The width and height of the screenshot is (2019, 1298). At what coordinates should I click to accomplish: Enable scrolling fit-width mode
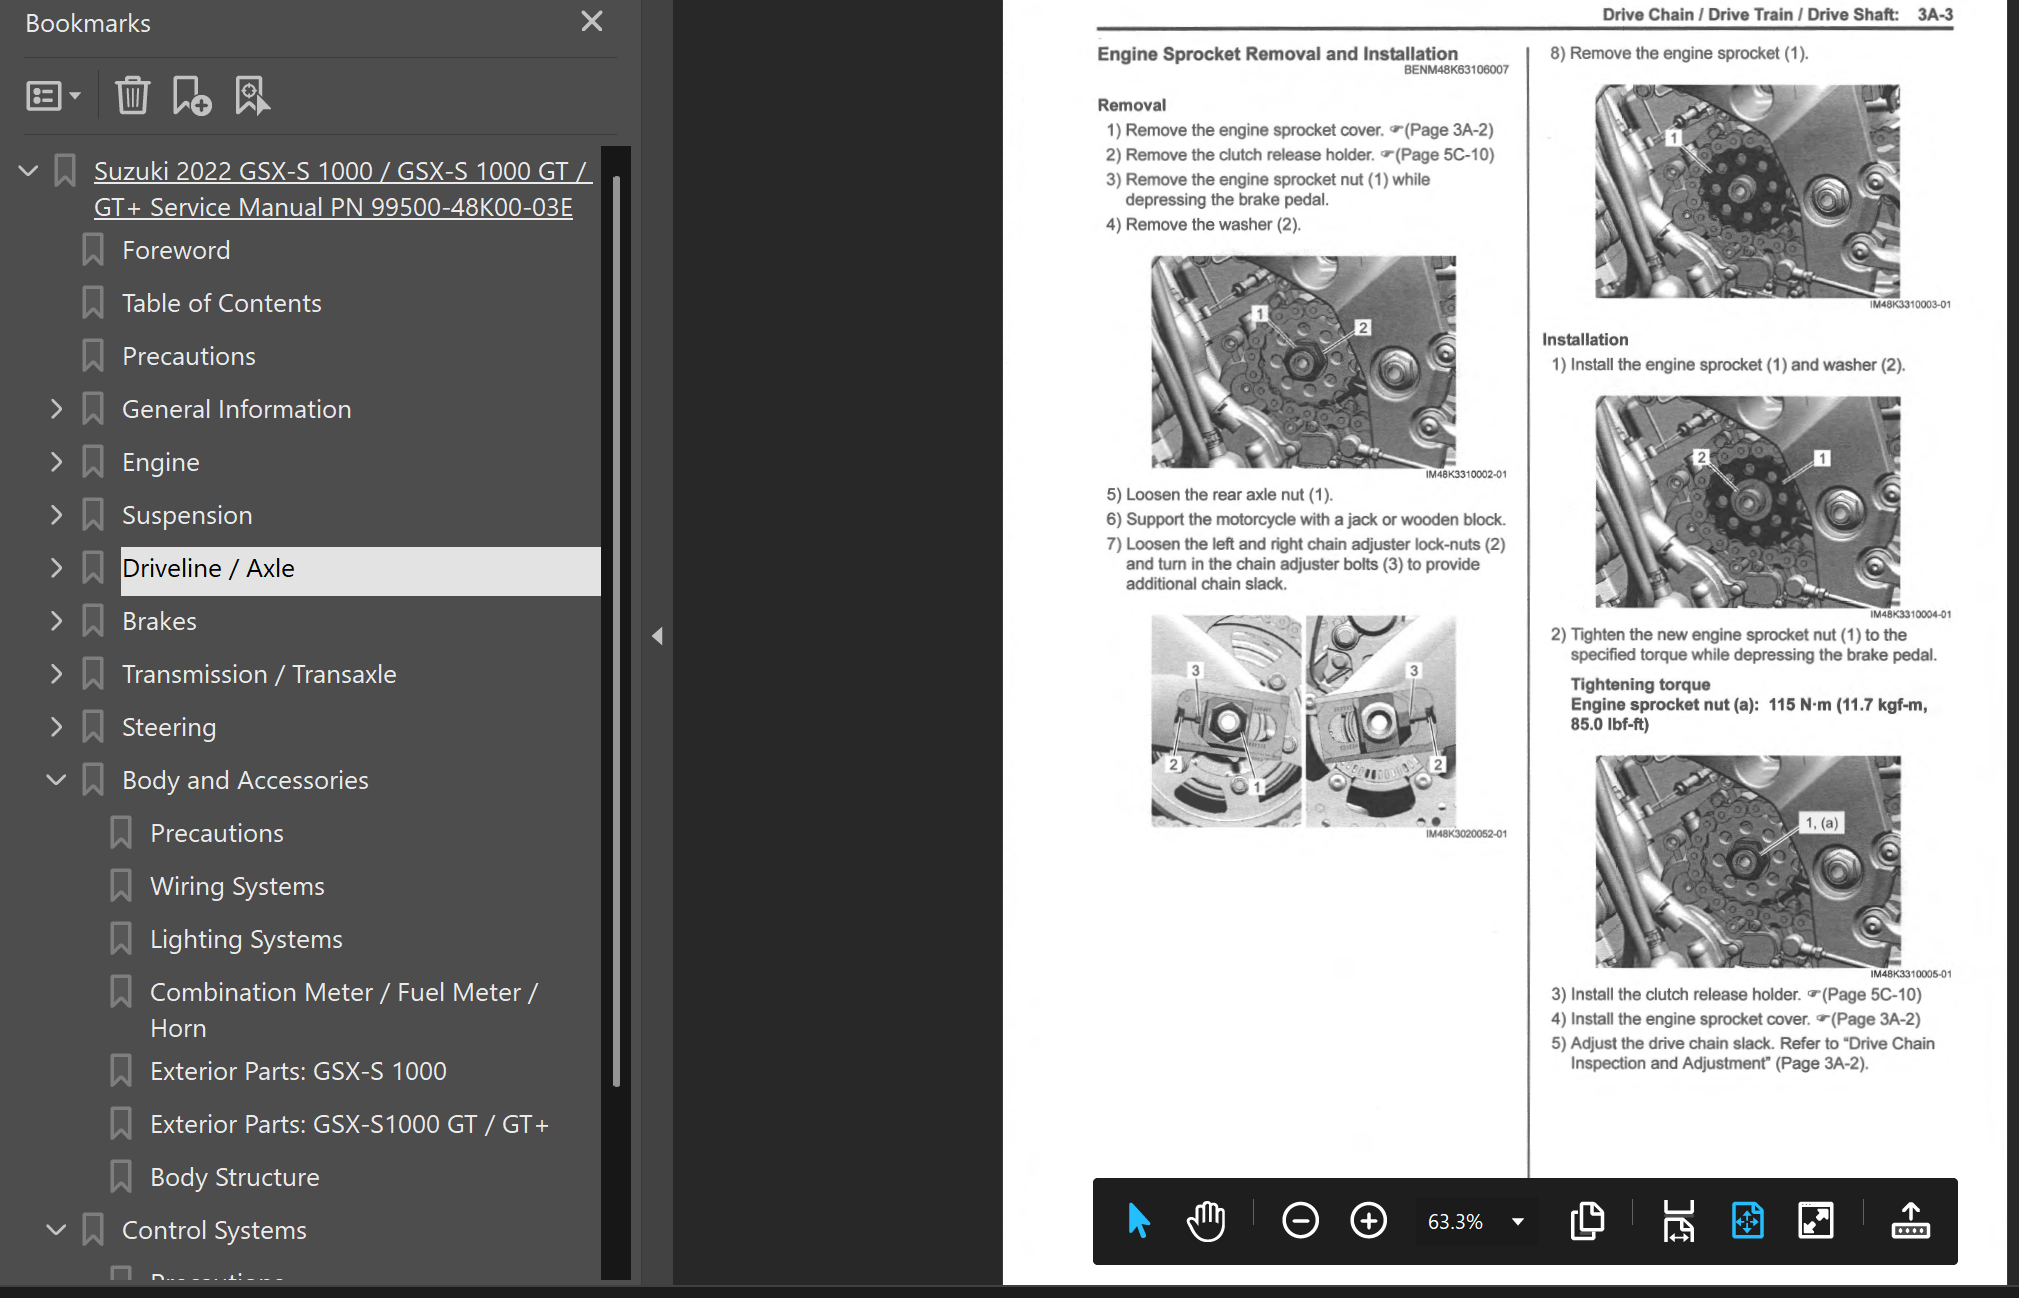(x=1678, y=1221)
